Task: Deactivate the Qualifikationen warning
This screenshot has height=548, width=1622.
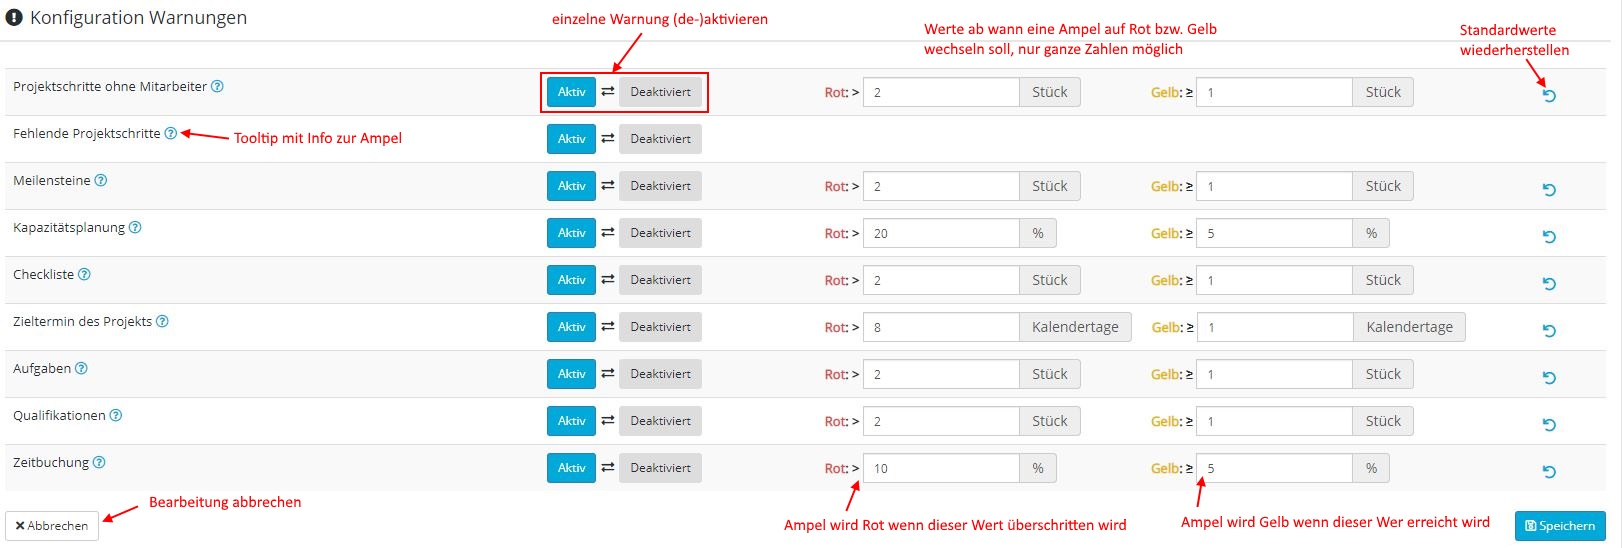Action: point(660,421)
